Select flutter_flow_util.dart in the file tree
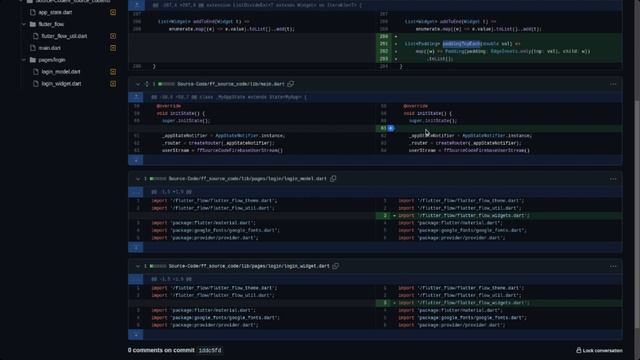The height and width of the screenshot is (360, 640). 64,36
